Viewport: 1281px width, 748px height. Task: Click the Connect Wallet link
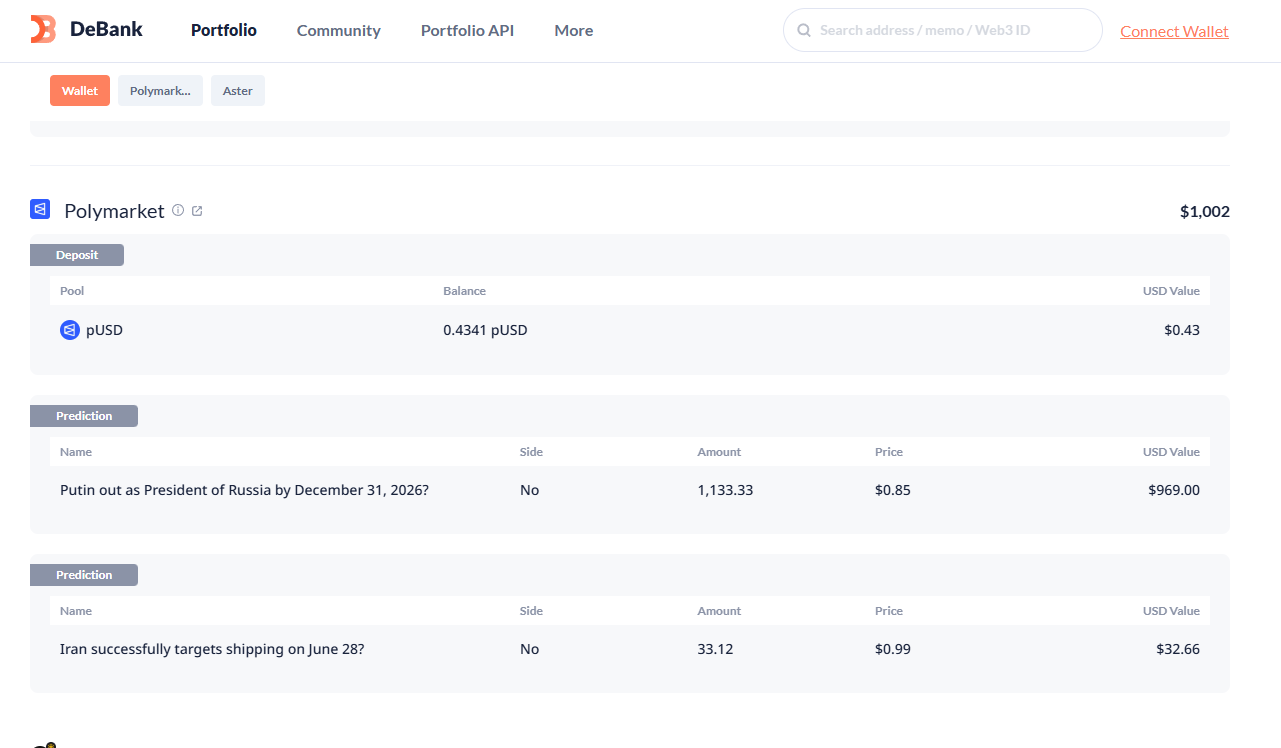(1174, 31)
